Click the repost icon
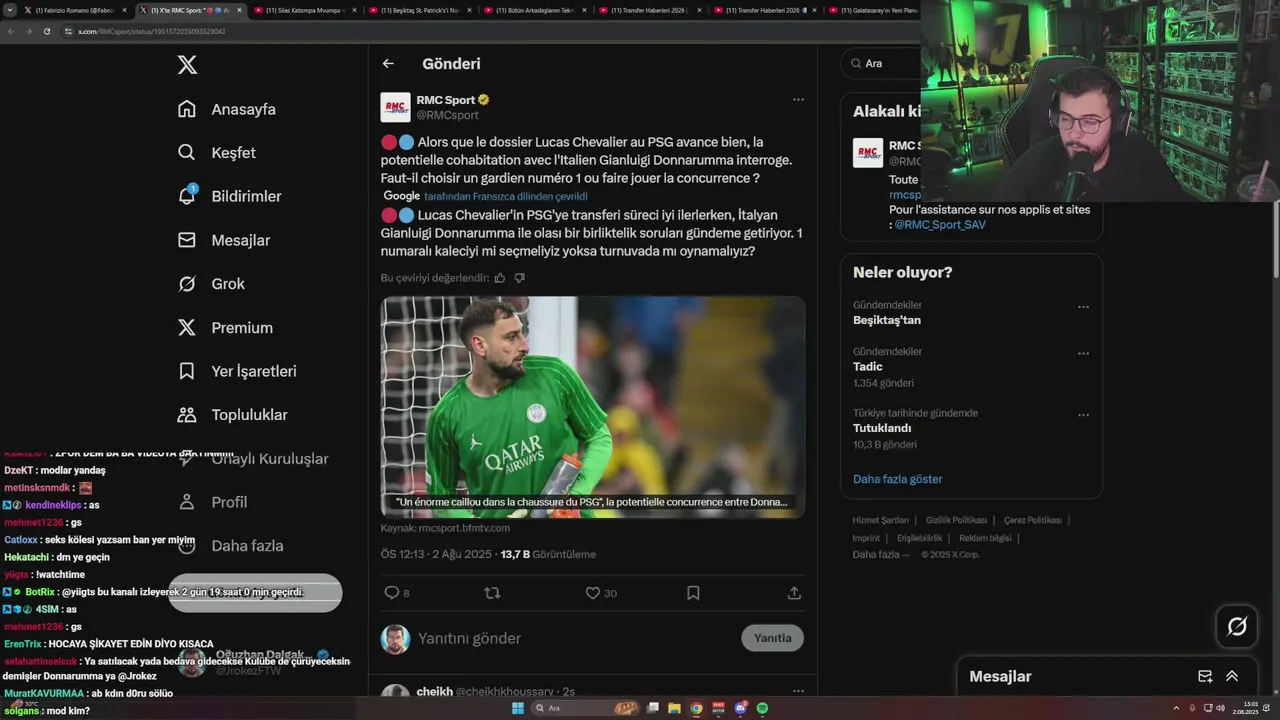1280x720 pixels. click(x=492, y=593)
